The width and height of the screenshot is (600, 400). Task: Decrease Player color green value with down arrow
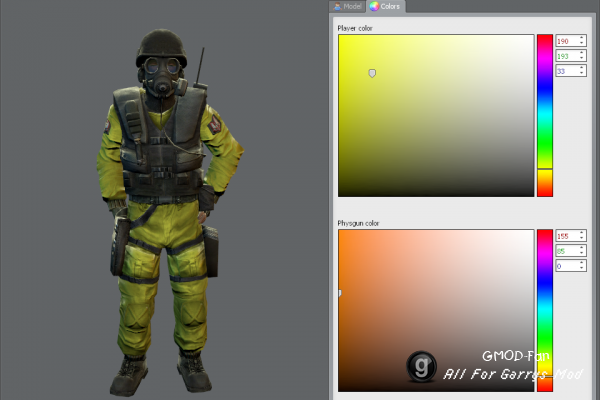pyautogui.click(x=582, y=58)
